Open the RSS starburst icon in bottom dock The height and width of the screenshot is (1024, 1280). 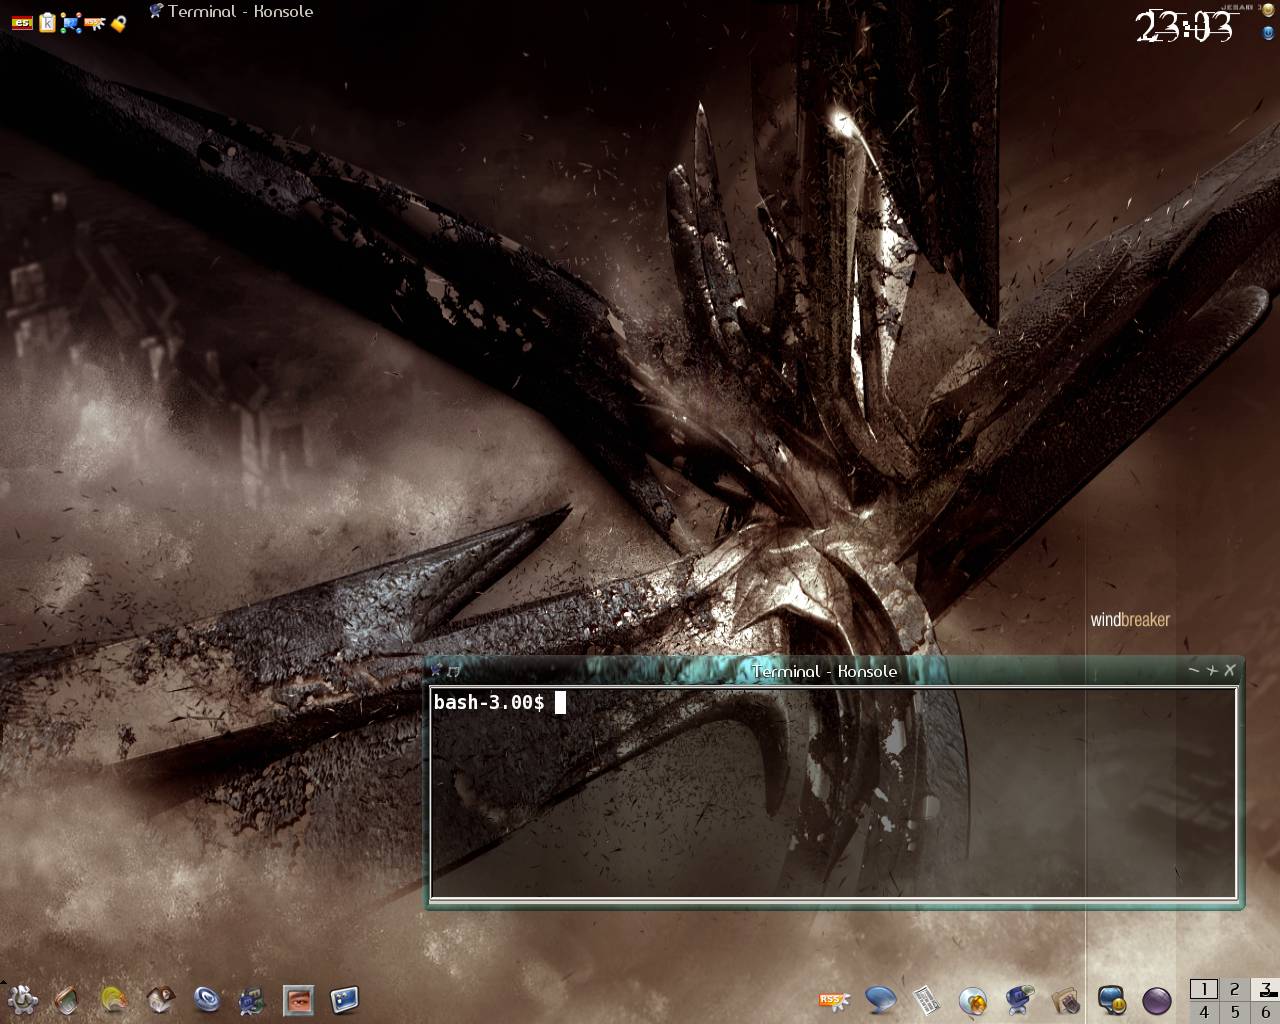[x=834, y=999]
